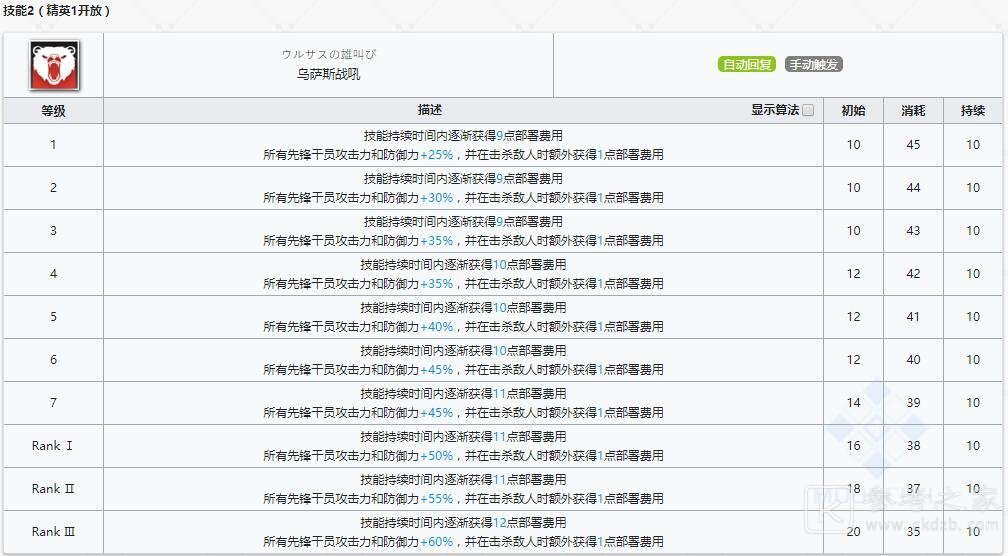
Task: Click the 描述 column header
Action: tap(430, 110)
